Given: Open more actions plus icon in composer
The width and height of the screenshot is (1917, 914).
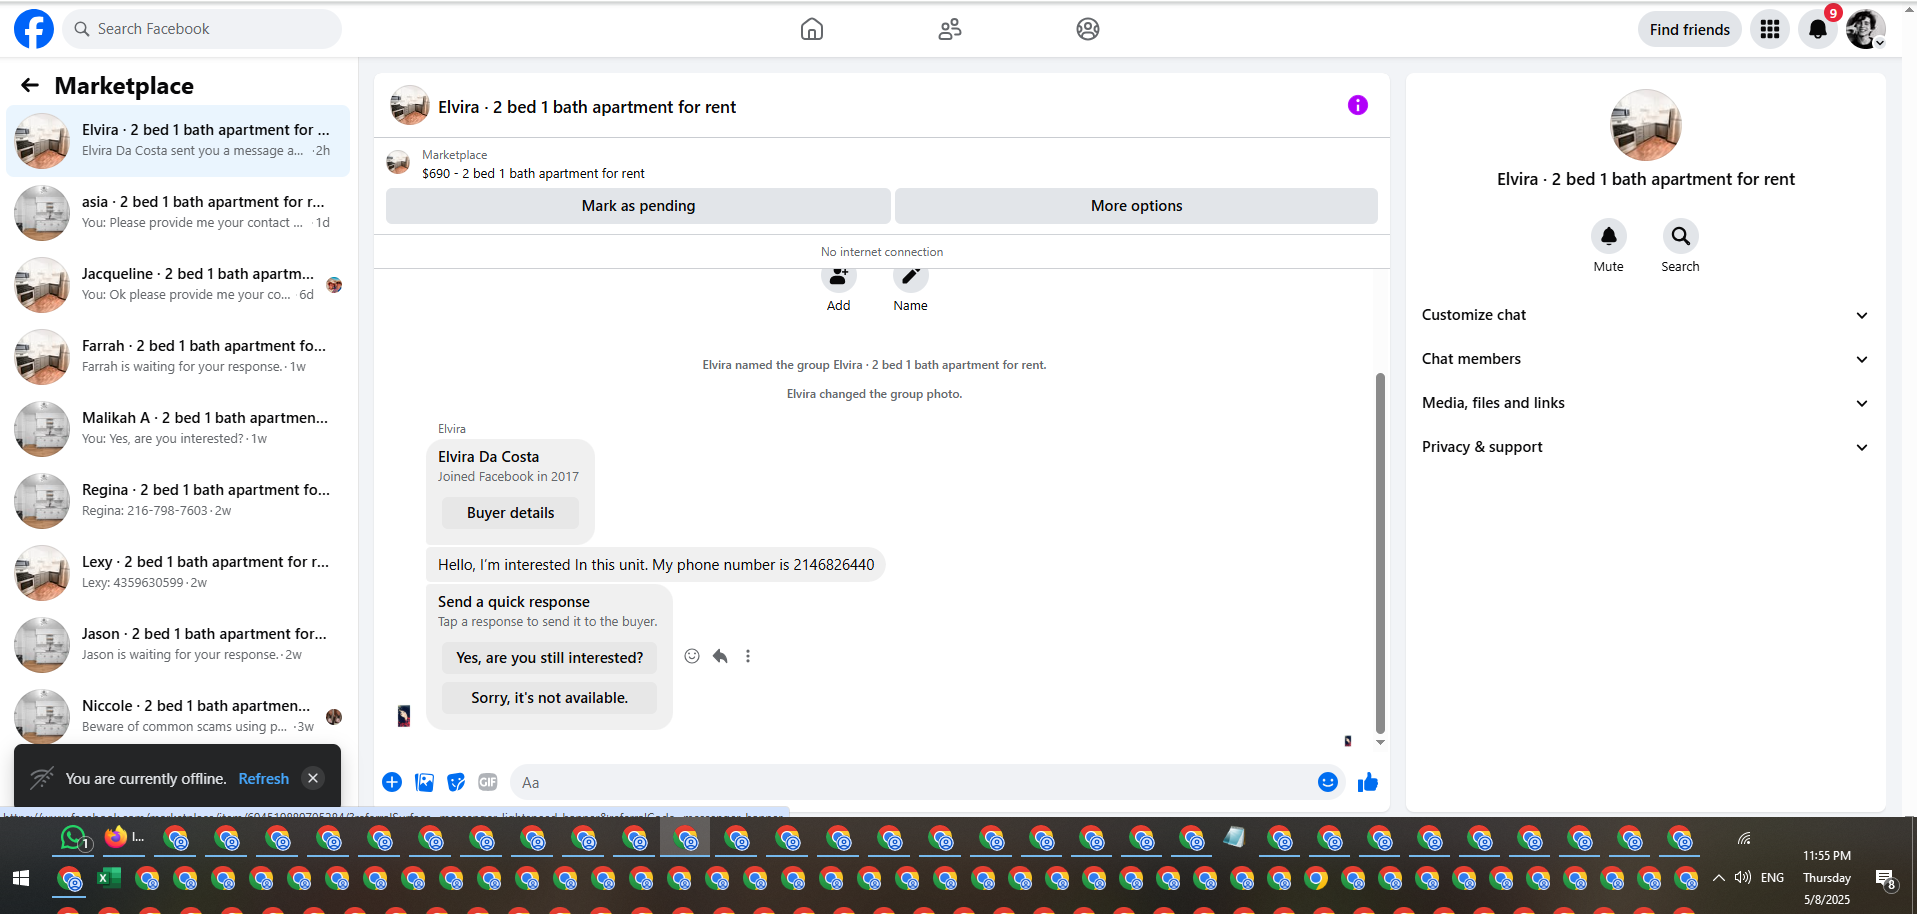Looking at the screenshot, I should tap(392, 782).
